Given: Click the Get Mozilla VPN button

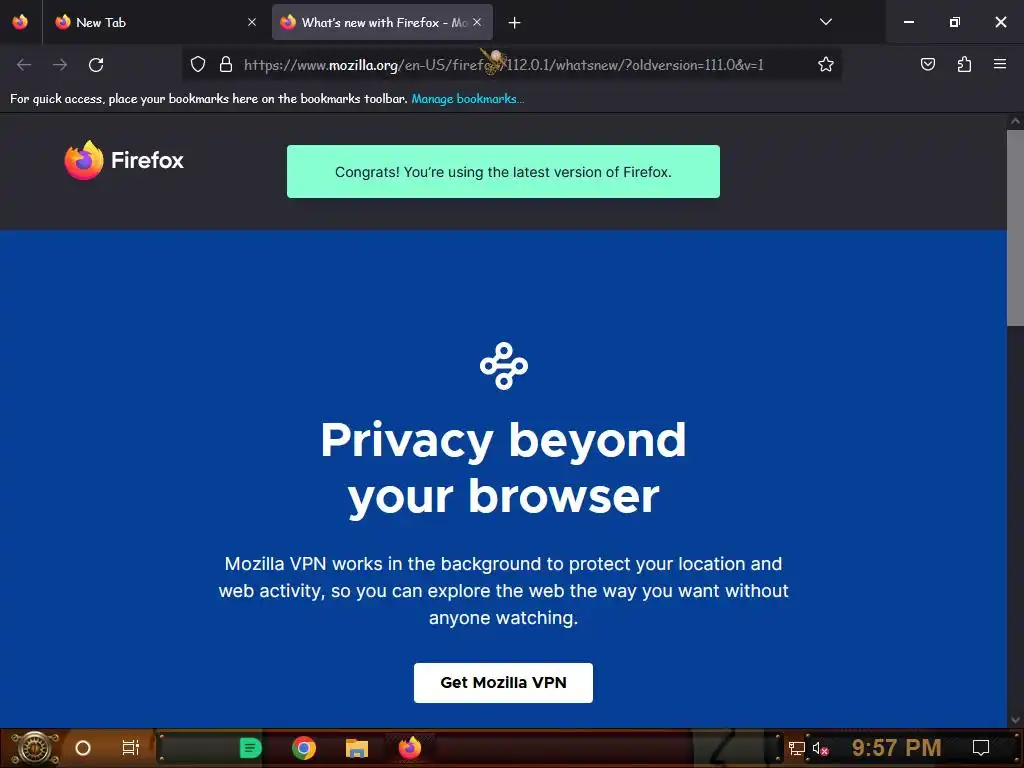Looking at the screenshot, I should (x=504, y=683).
